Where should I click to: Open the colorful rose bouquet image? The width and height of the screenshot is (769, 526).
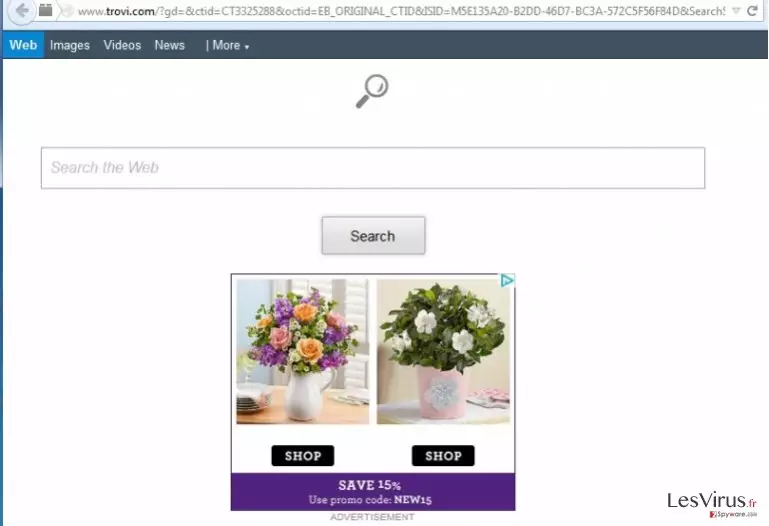303,351
